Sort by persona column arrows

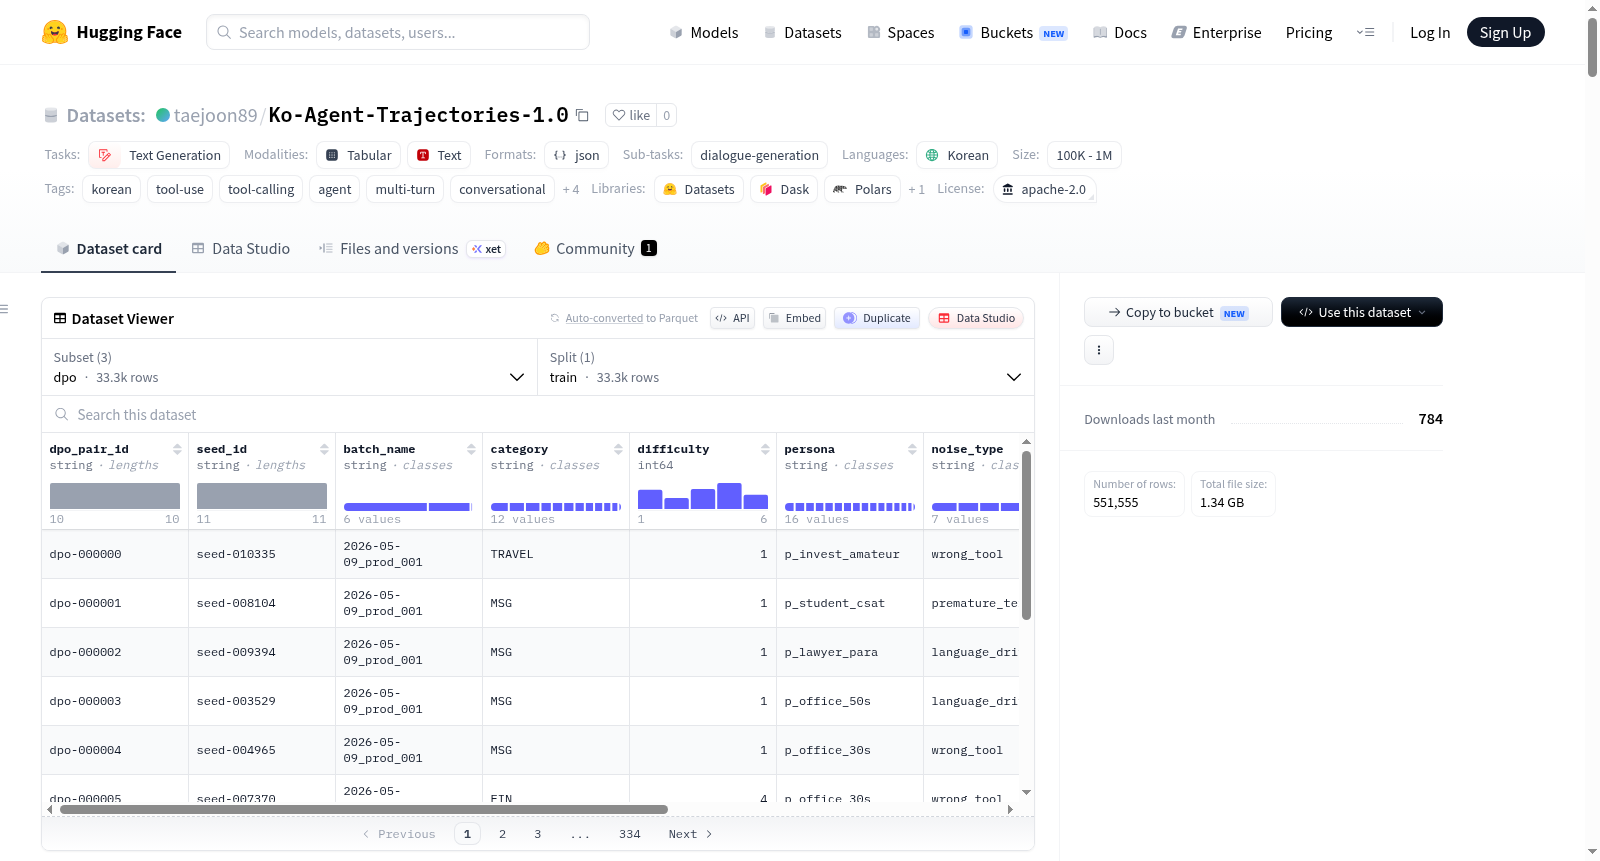pyautogui.click(x=912, y=449)
